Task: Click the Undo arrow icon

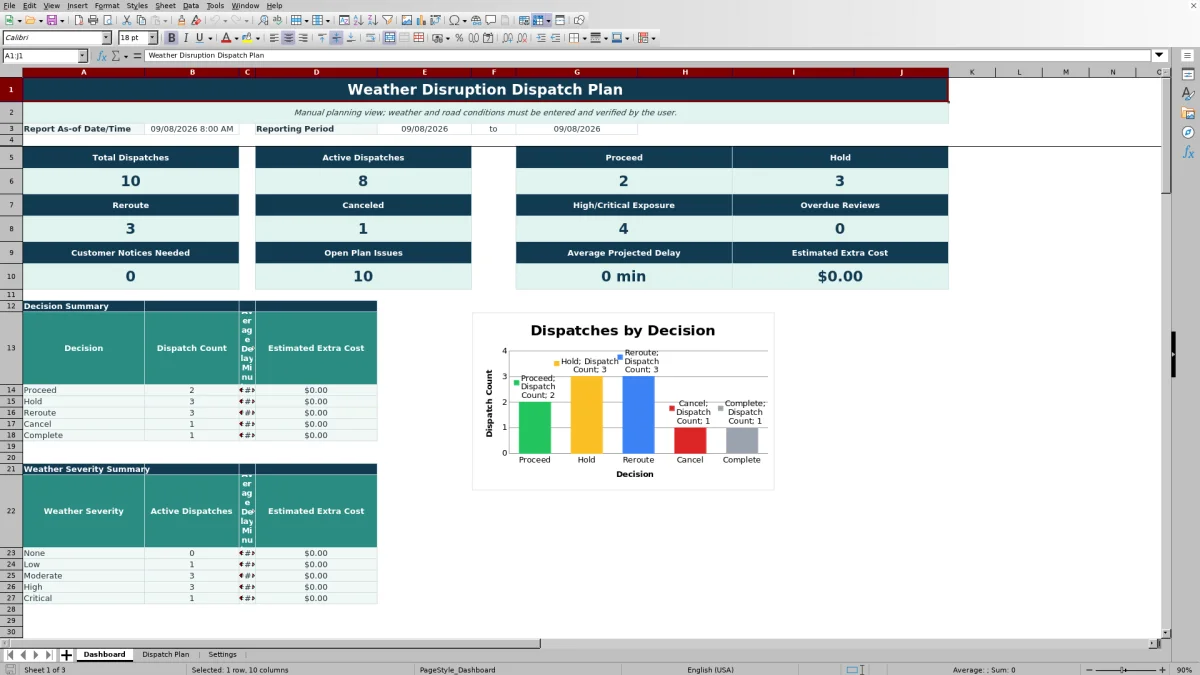Action: pos(214,20)
